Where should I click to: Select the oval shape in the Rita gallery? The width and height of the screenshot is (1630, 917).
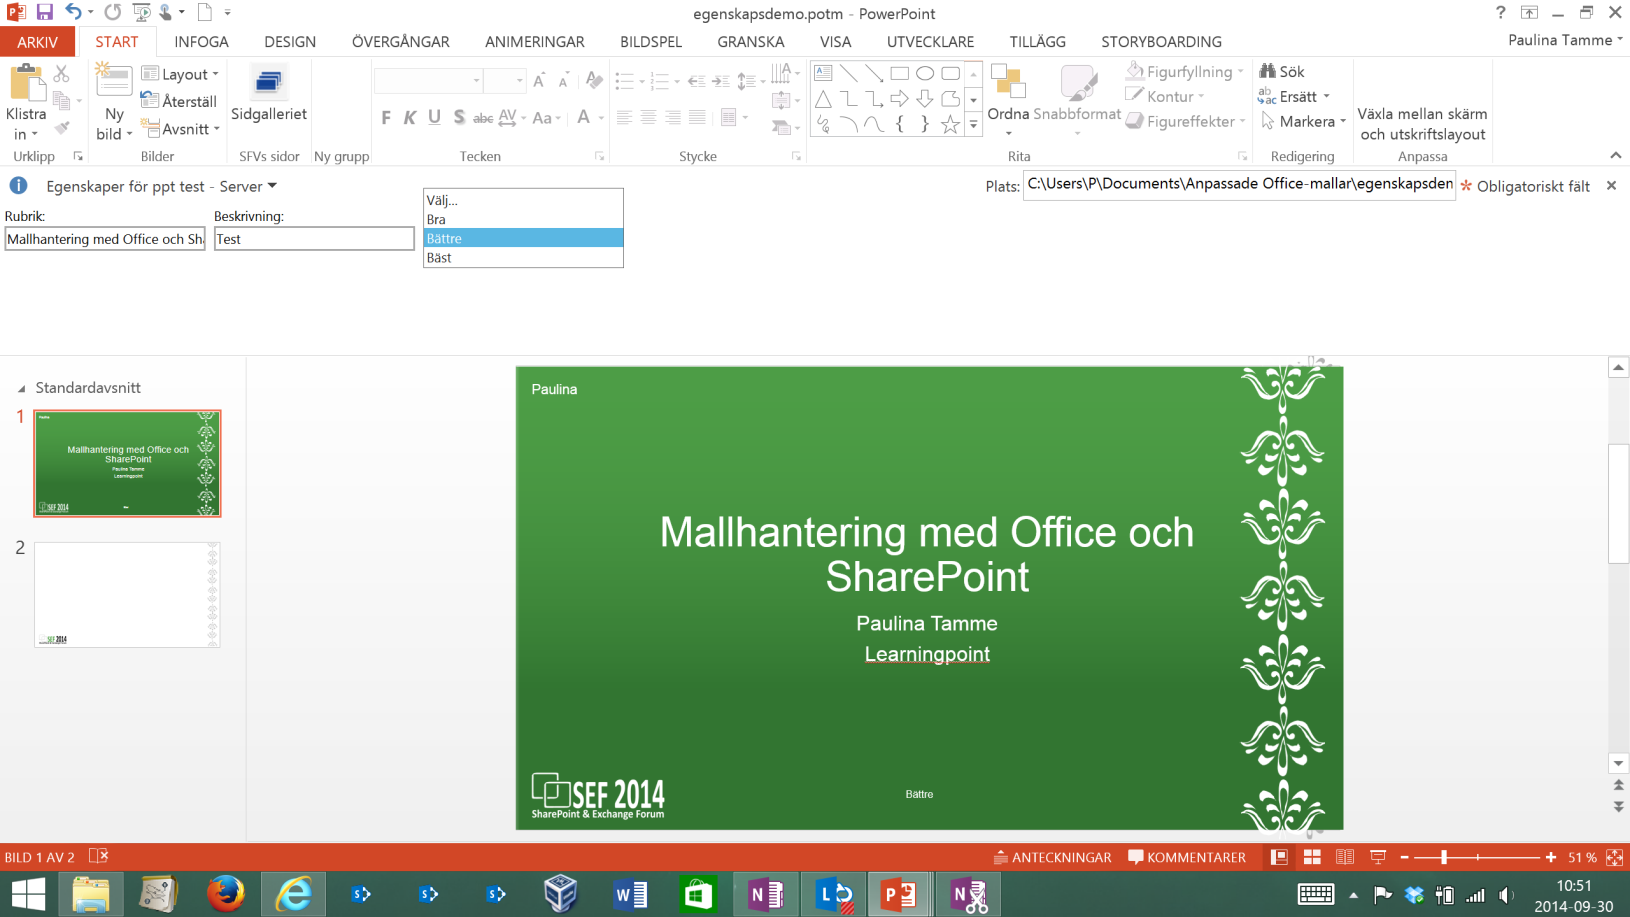coord(925,73)
